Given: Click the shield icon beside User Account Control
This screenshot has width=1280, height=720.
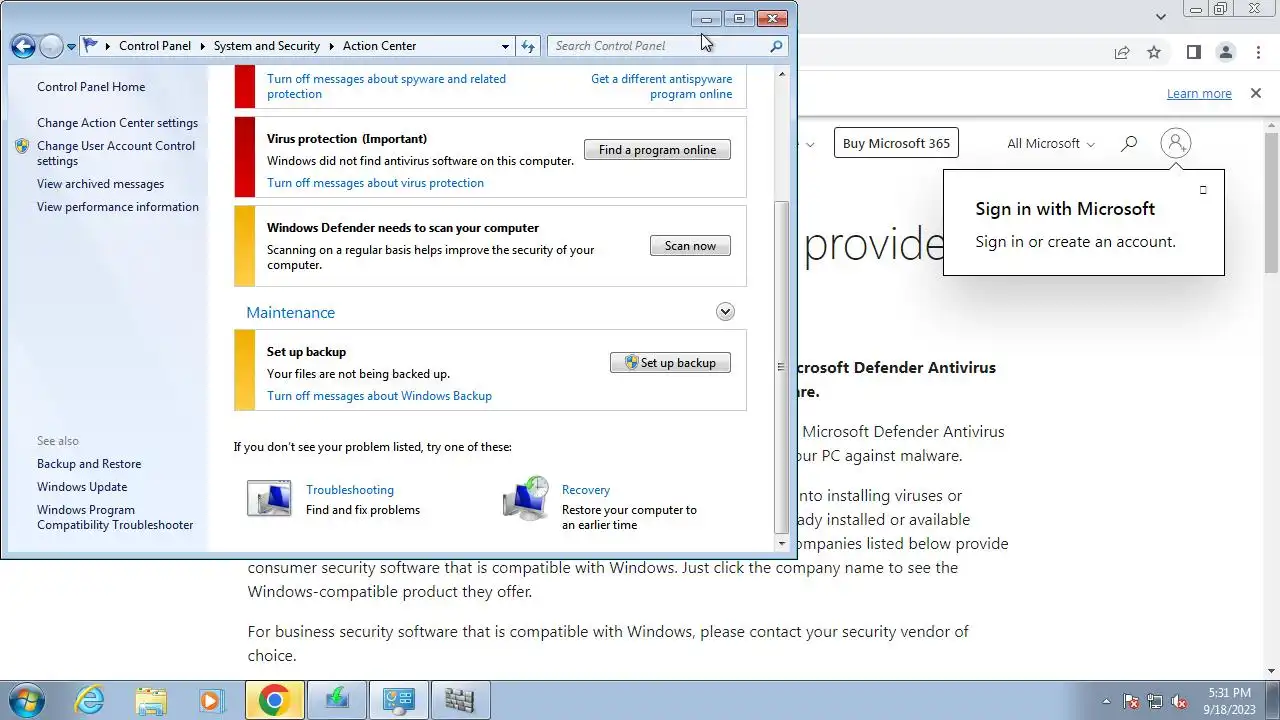Looking at the screenshot, I should click(x=22, y=146).
